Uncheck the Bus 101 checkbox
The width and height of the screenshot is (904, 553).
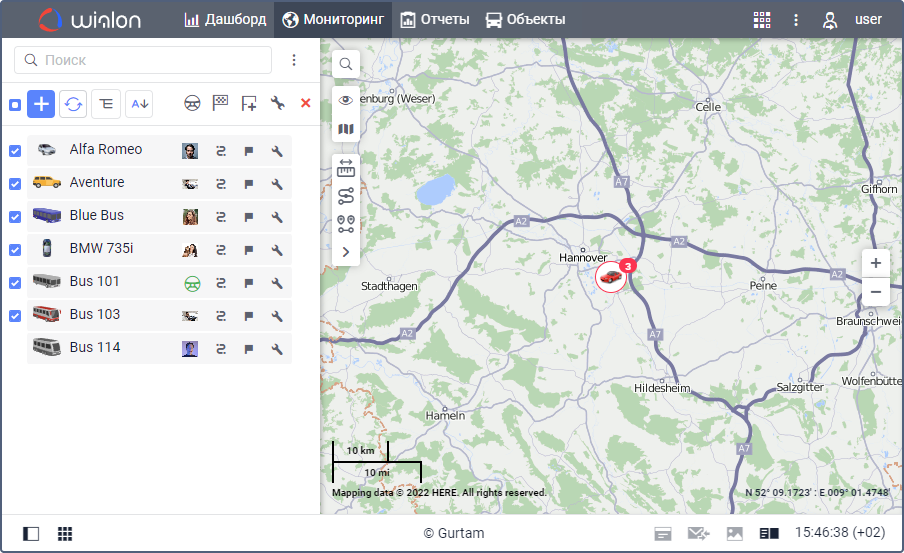(x=15, y=283)
